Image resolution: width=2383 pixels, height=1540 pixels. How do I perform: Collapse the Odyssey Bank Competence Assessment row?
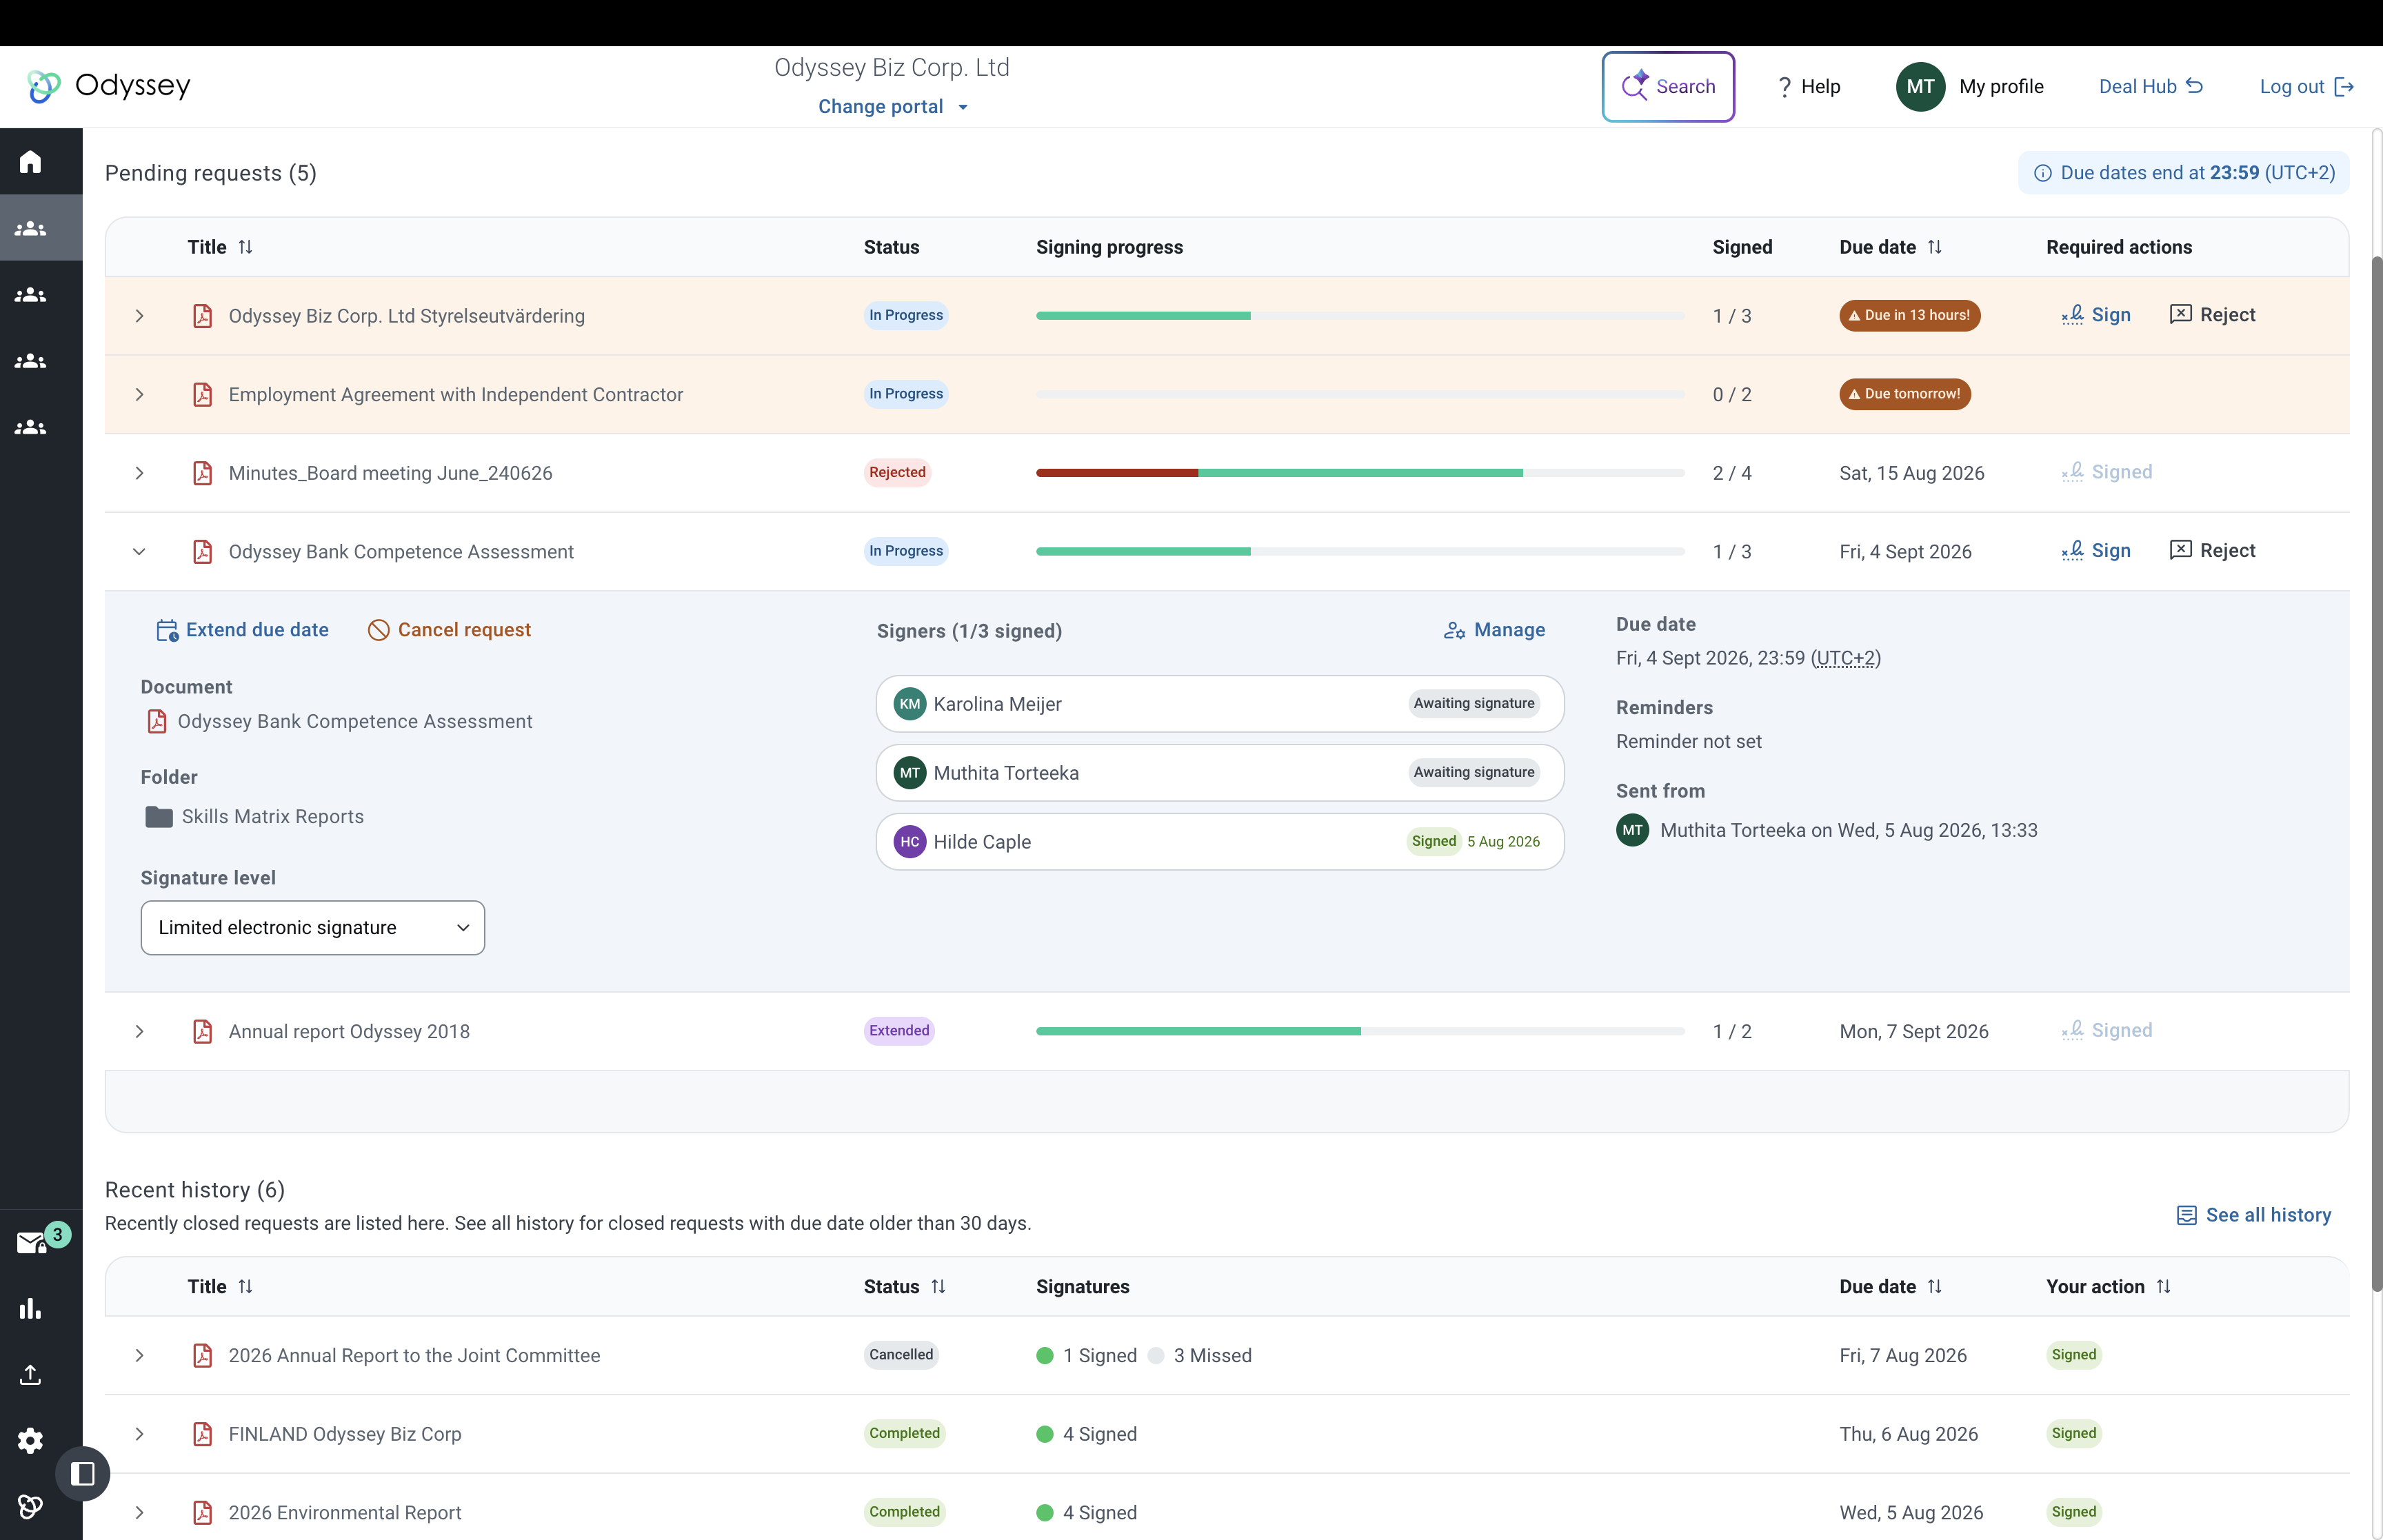(139, 552)
